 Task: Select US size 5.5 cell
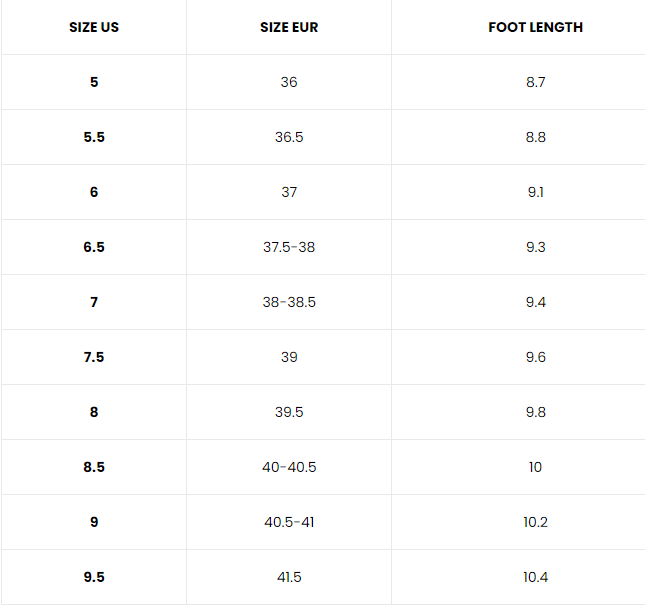click(x=94, y=137)
